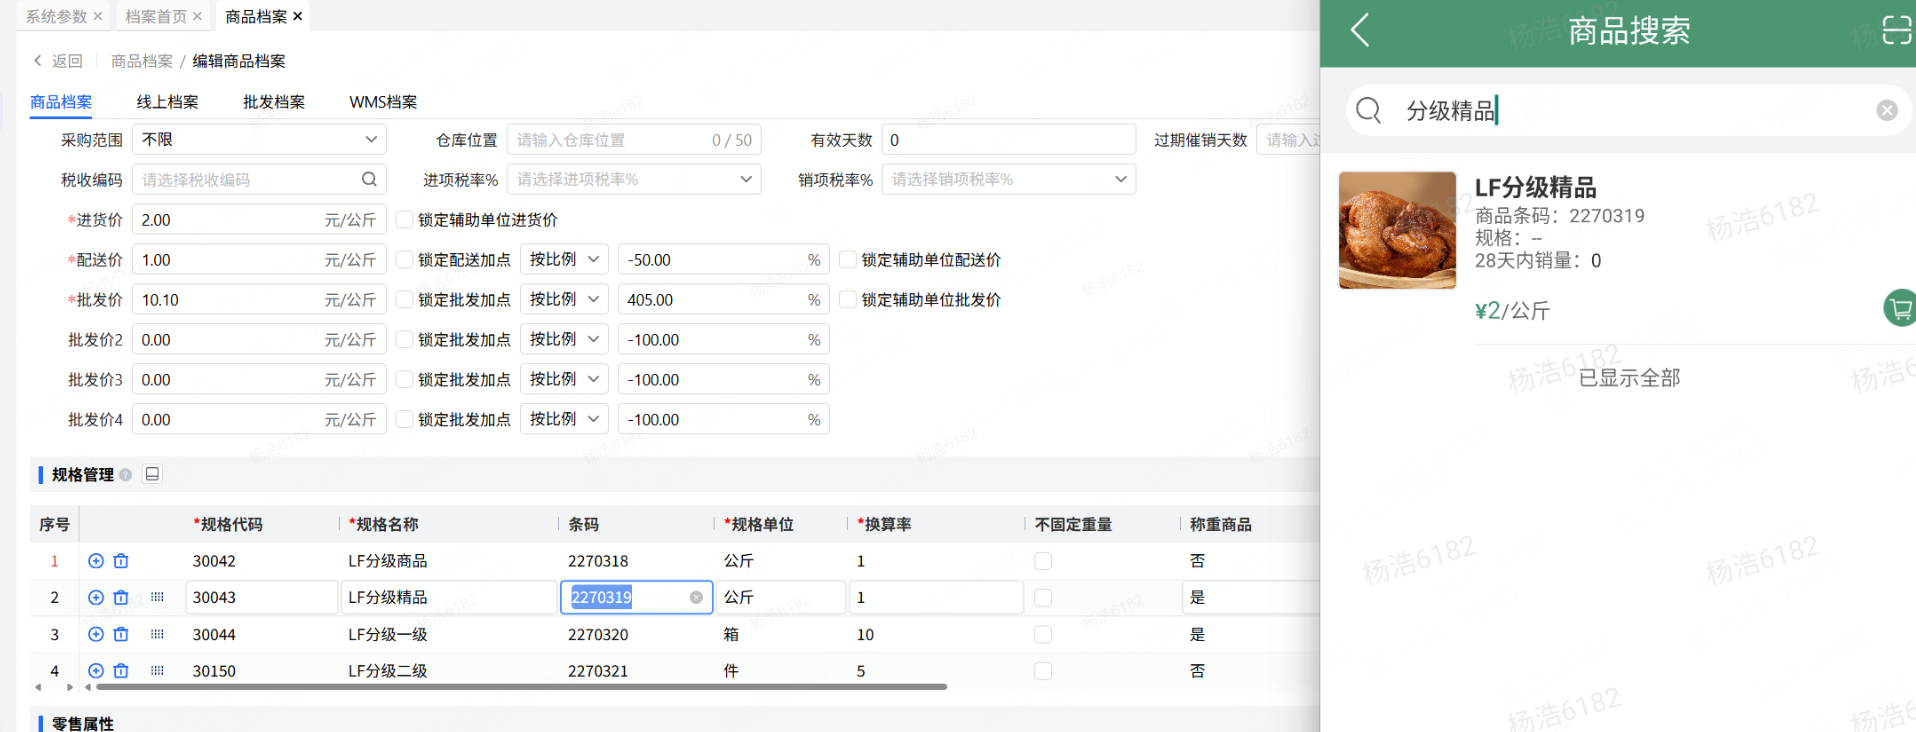Click the scroll right arrow under table
The image size is (1916, 732).
70,687
